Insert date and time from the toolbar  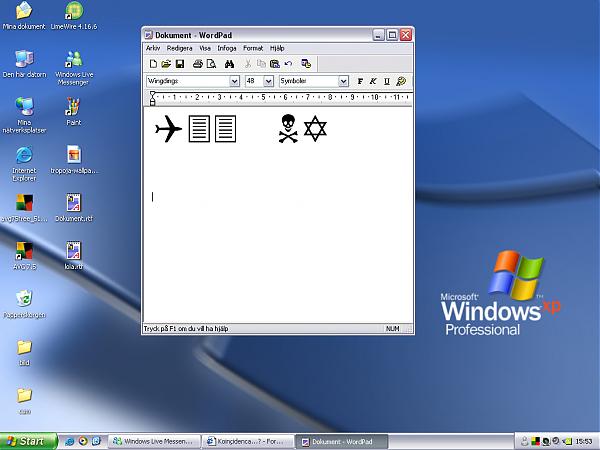[x=306, y=64]
